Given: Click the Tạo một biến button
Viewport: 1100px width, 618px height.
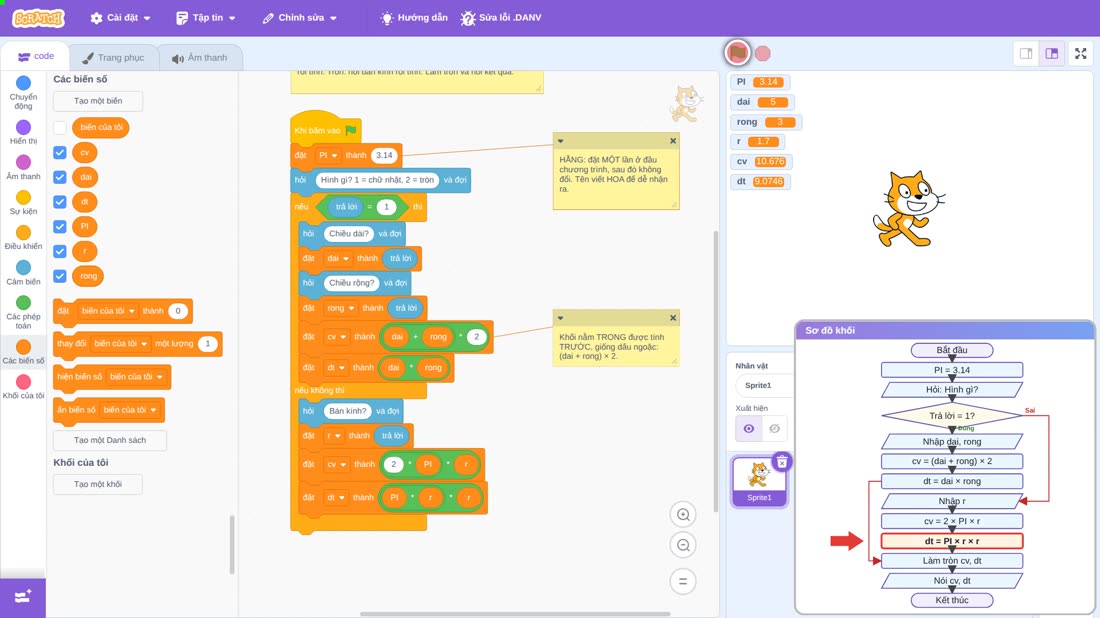Looking at the screenshot, I should tap(98, 101).
